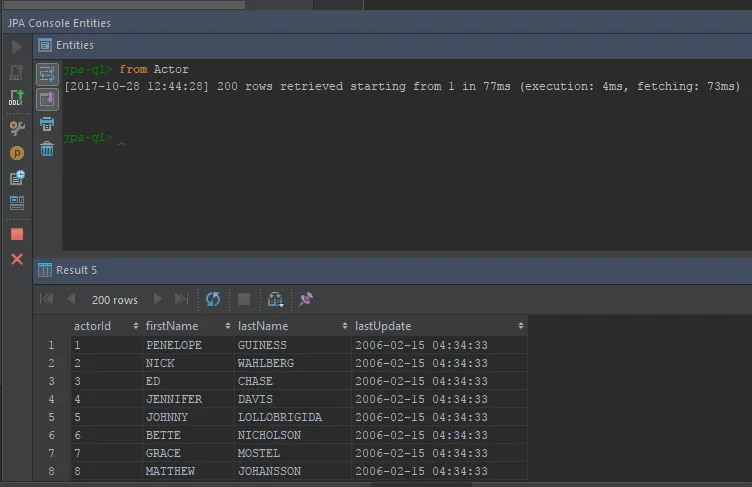Click the CHASE cell
The height and width of the screenshot is (487, 752).
[293, 381]
